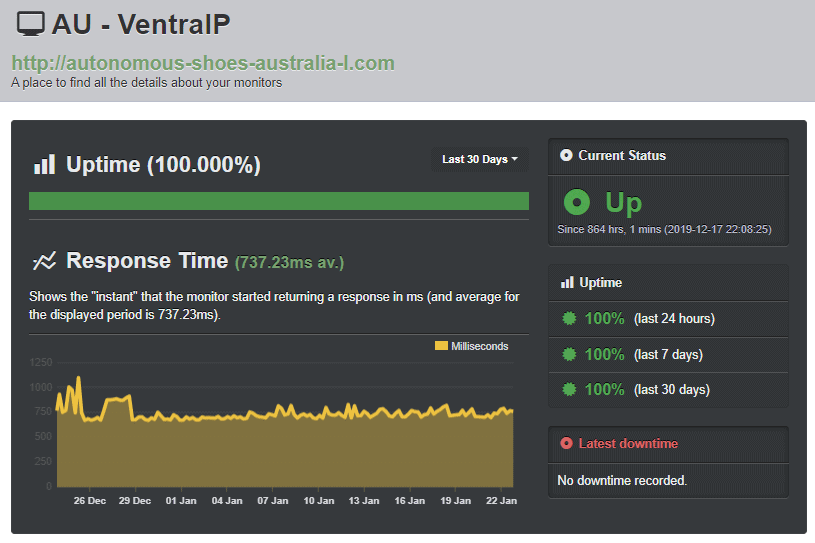Image resolution: width=815 pixels, height=543 pixels.
Task: Open the autonomous-shoes-australia-l.com link
Action: (203, 63)
